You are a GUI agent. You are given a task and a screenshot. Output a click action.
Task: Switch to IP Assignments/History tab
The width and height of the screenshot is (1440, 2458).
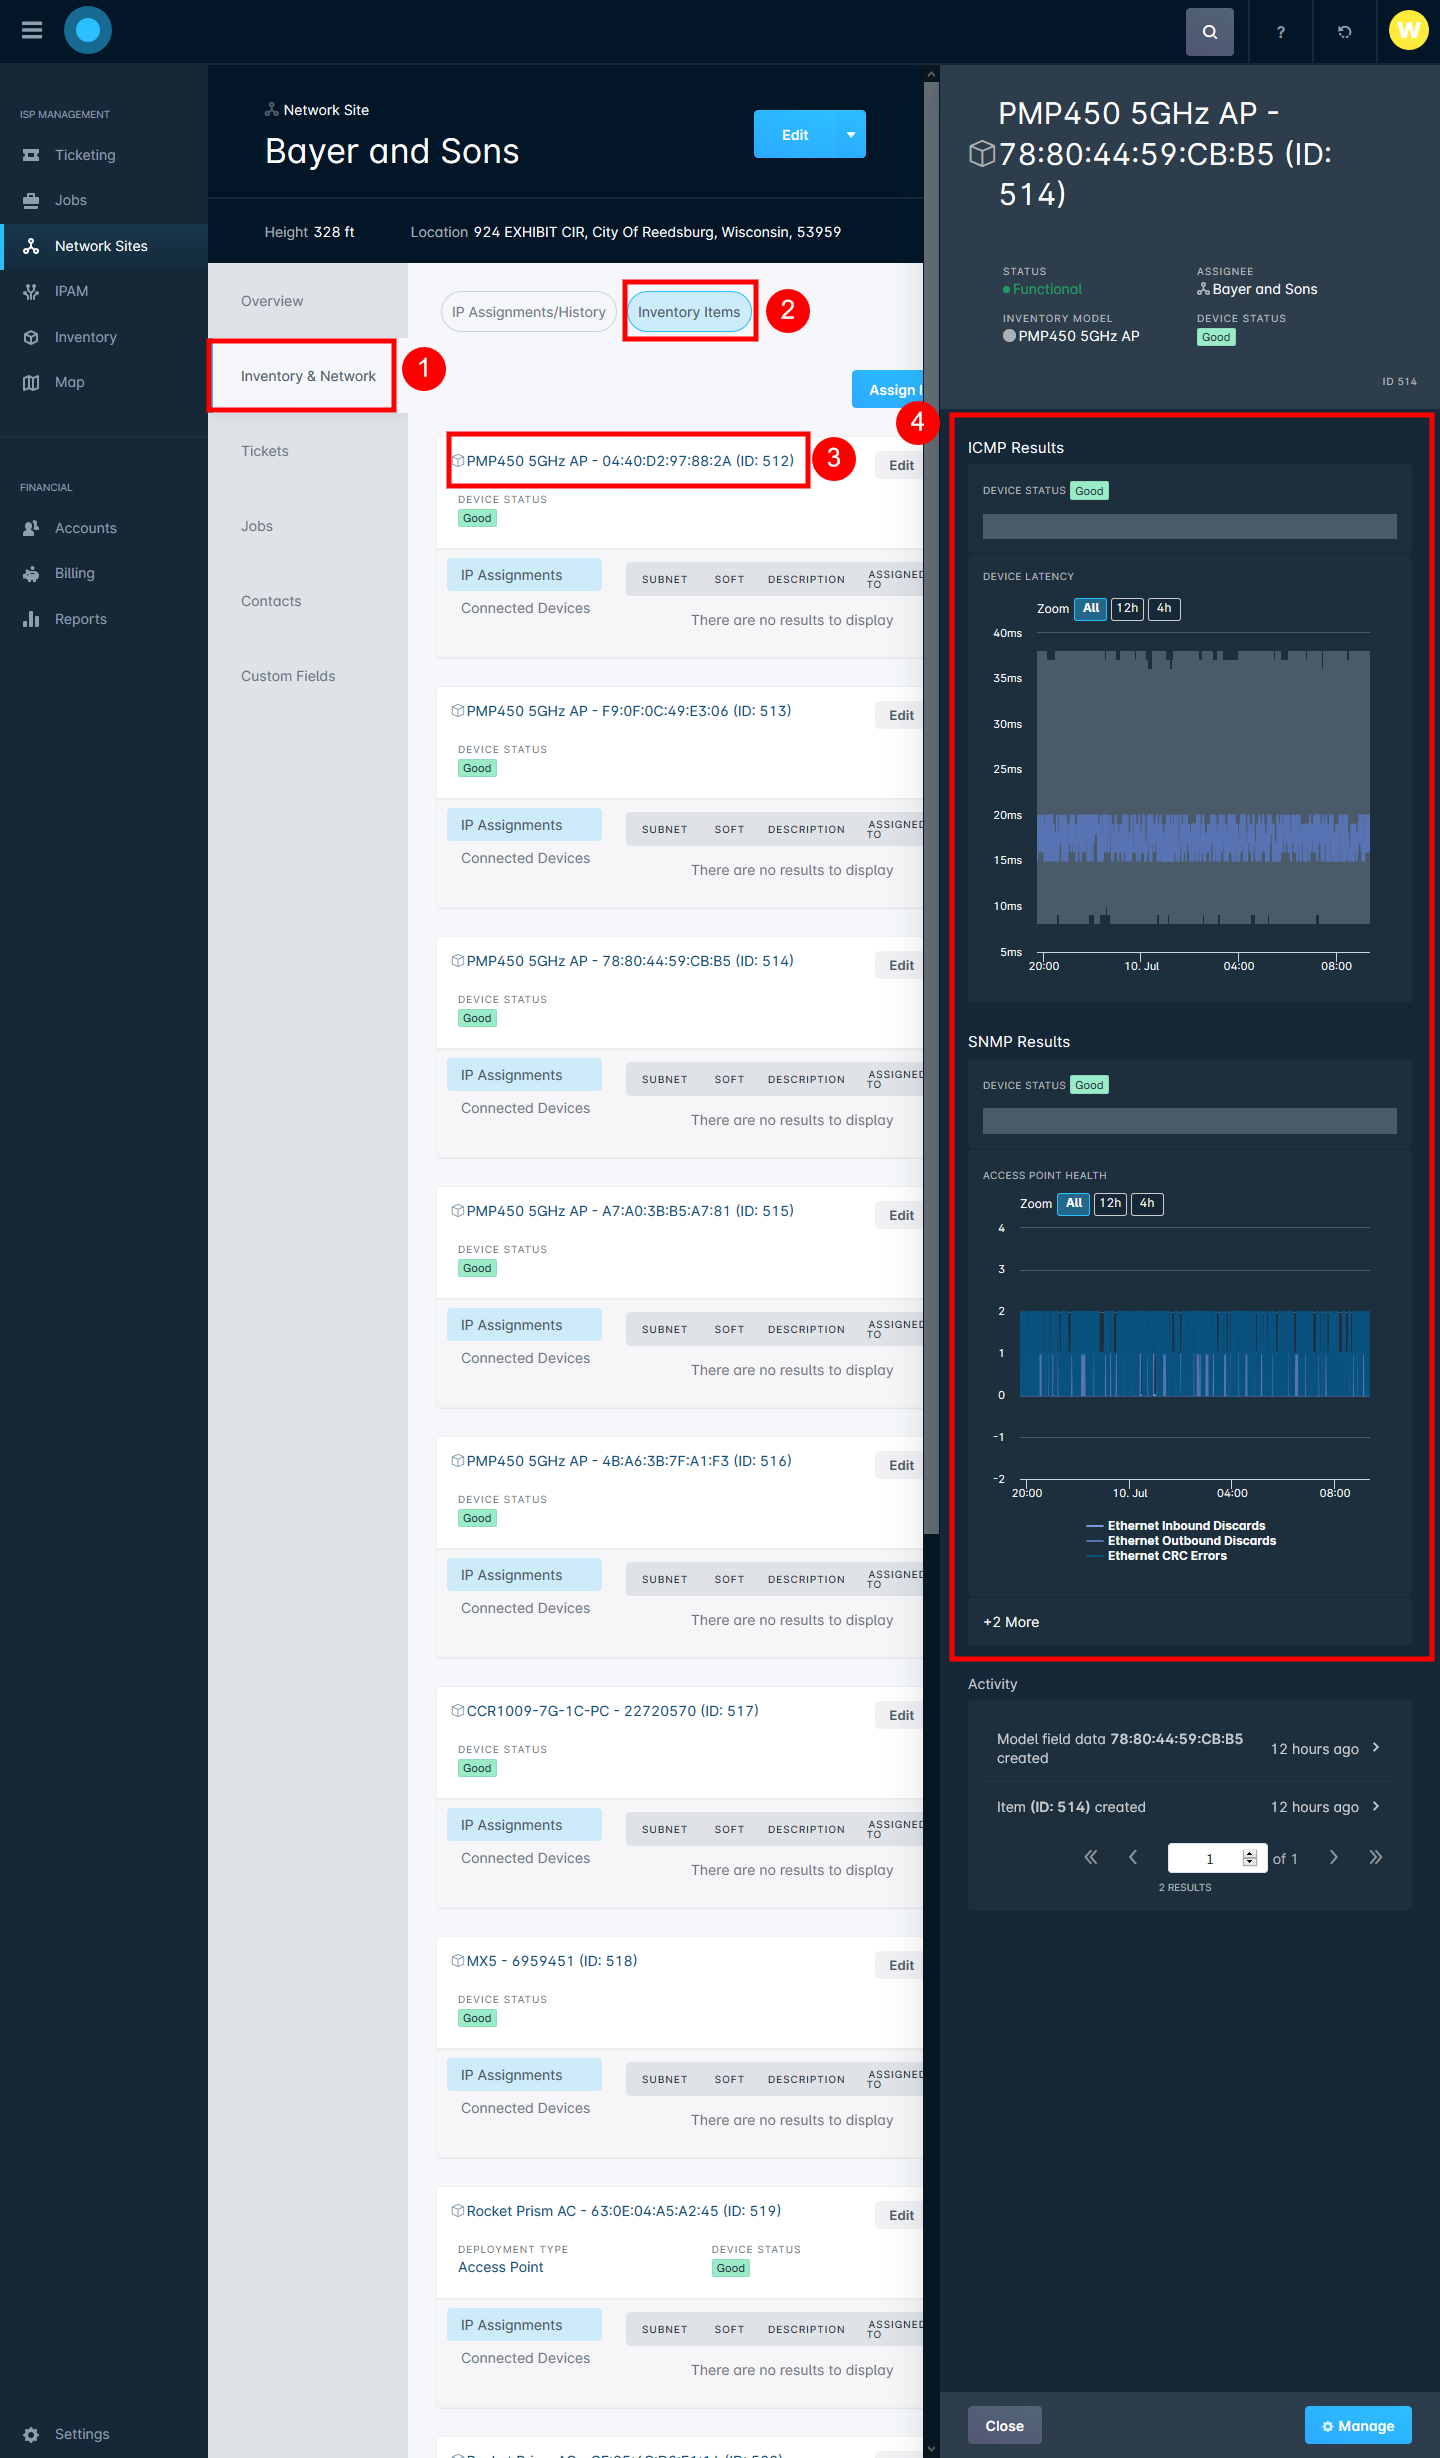pyautogui.click(x=528, y=312)
